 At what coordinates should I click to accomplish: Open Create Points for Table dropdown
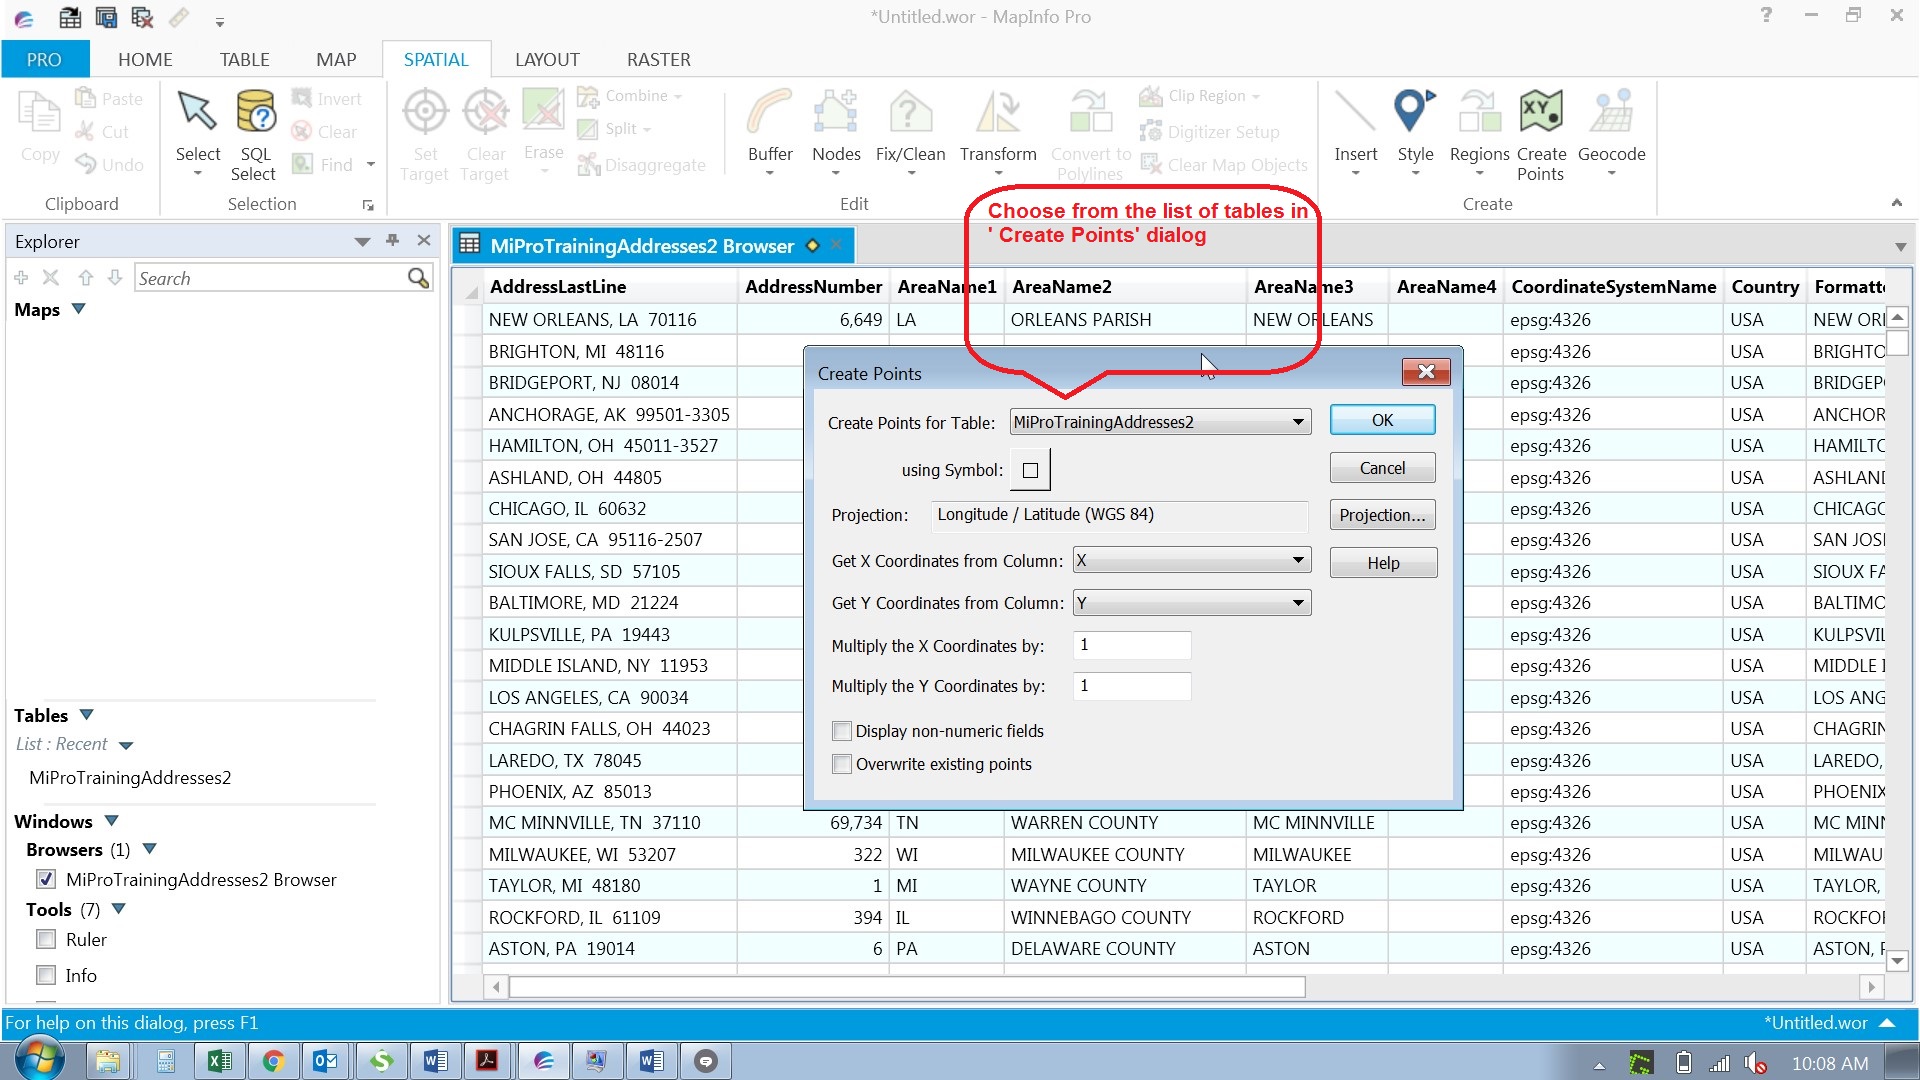pyautogui.click(x=1297, y=422)
